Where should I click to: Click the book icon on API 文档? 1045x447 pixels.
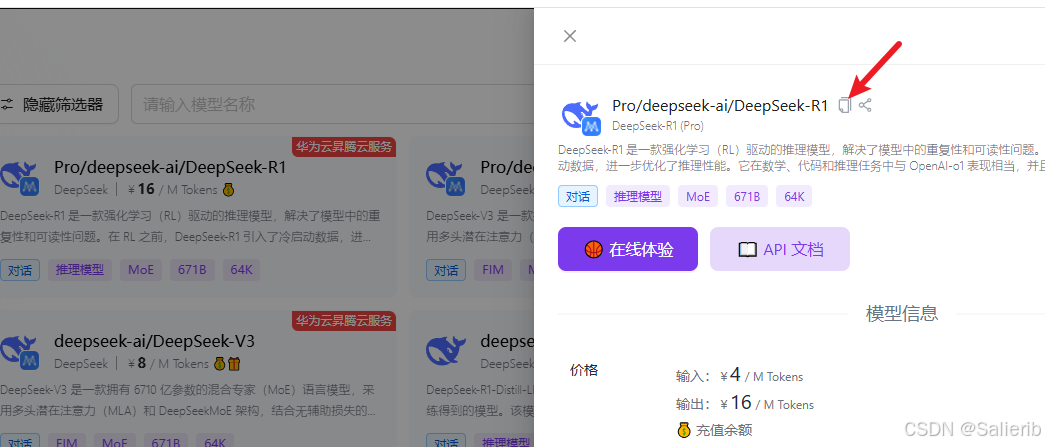[x=748, y=250]
